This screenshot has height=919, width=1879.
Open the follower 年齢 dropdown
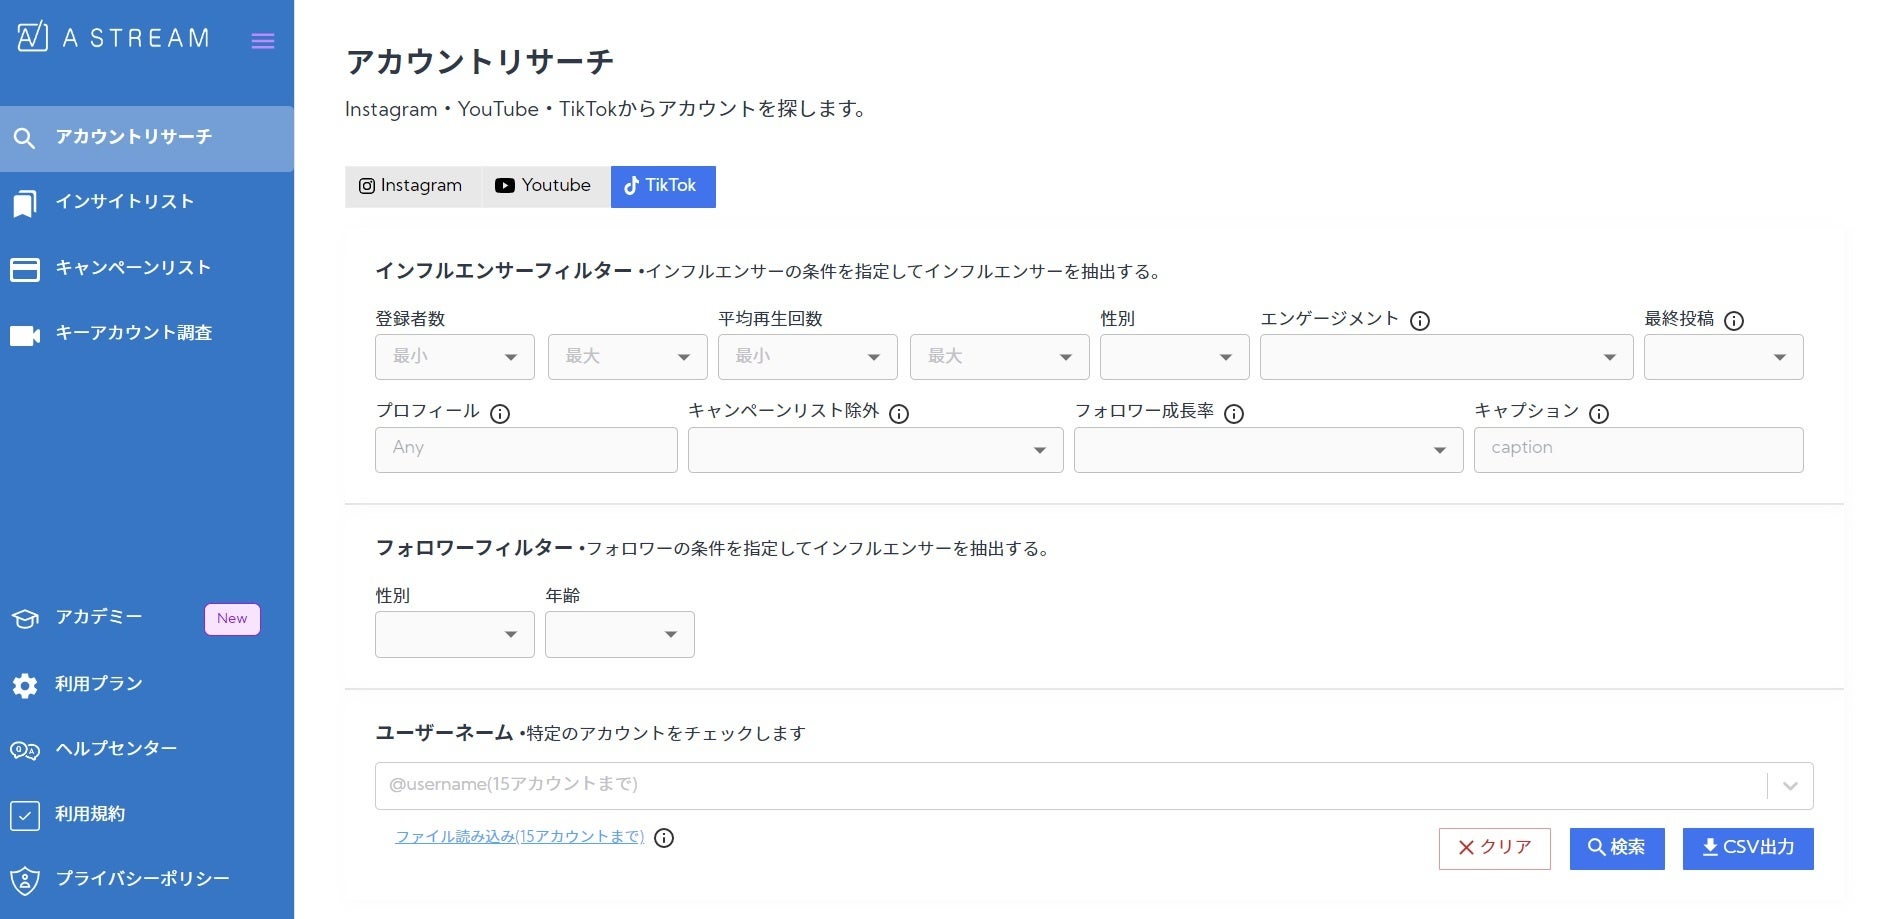tap(619, 634)
